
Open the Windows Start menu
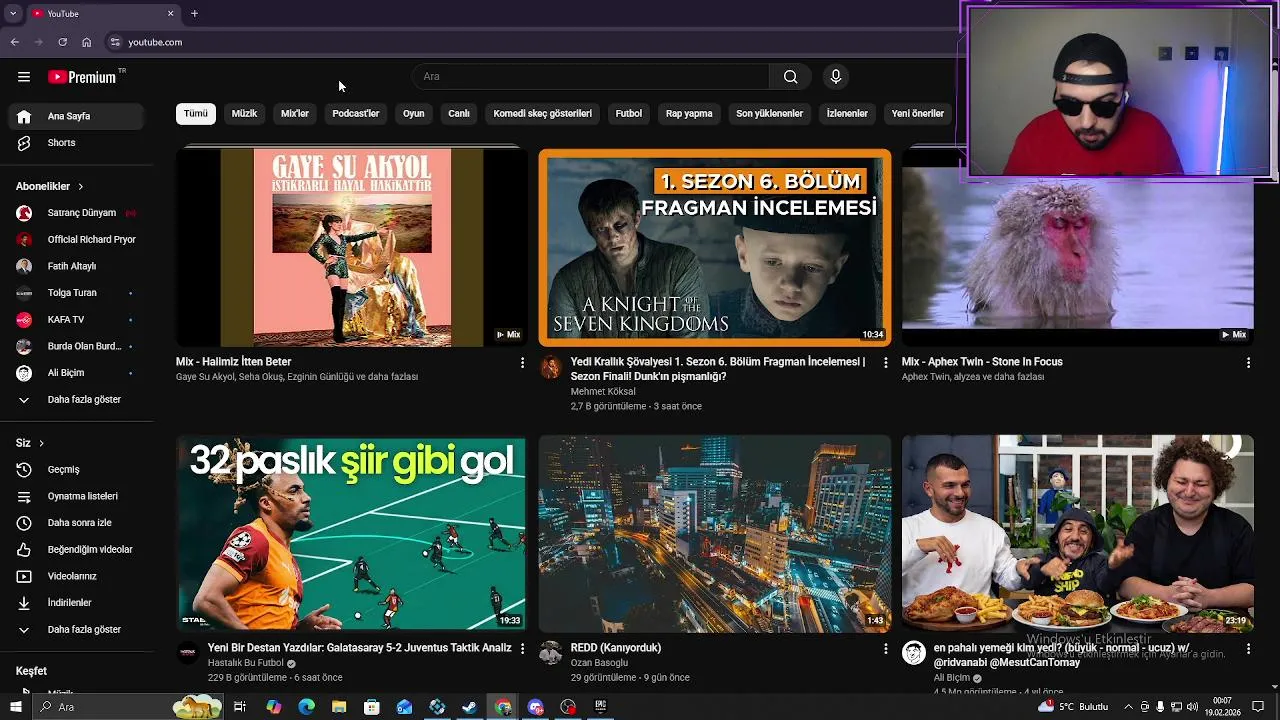15,707
